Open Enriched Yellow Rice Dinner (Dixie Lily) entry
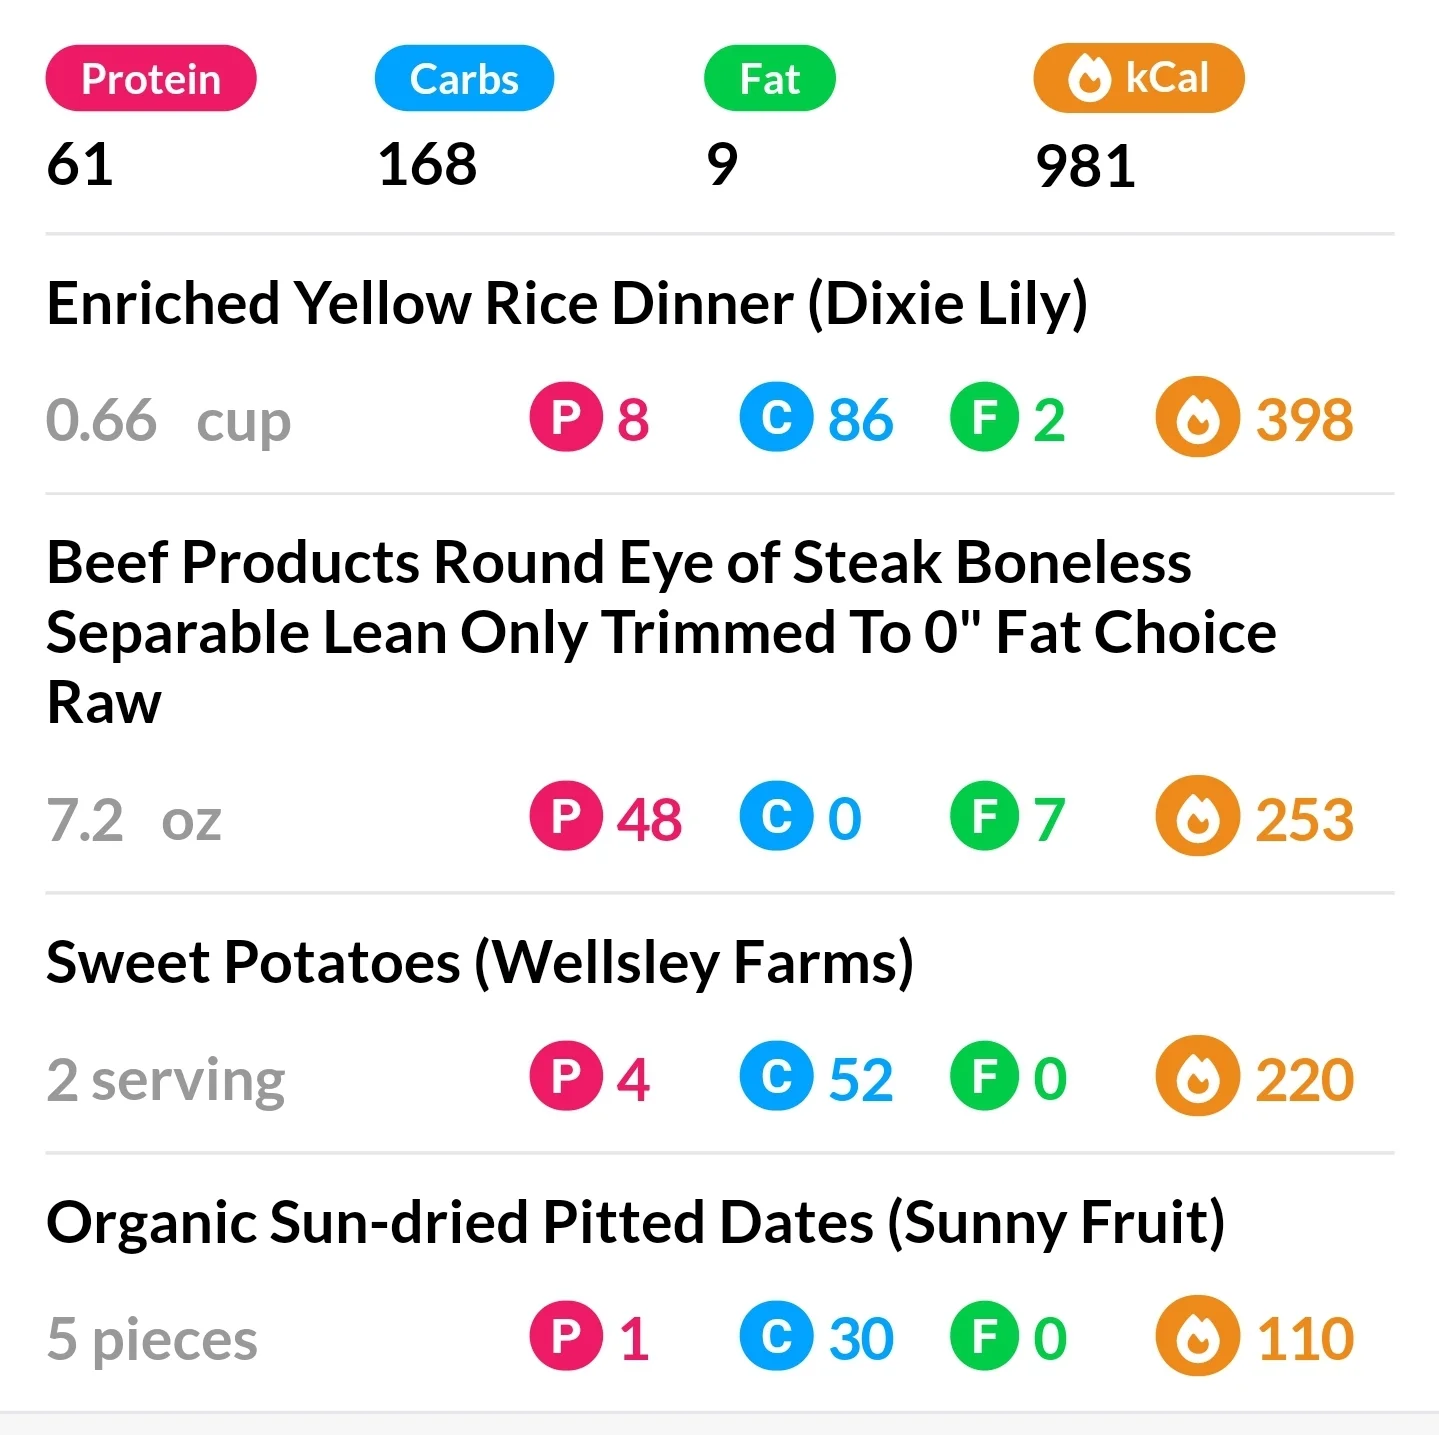The height and width of the screenshot is (1435, 1439). [566, 303]
